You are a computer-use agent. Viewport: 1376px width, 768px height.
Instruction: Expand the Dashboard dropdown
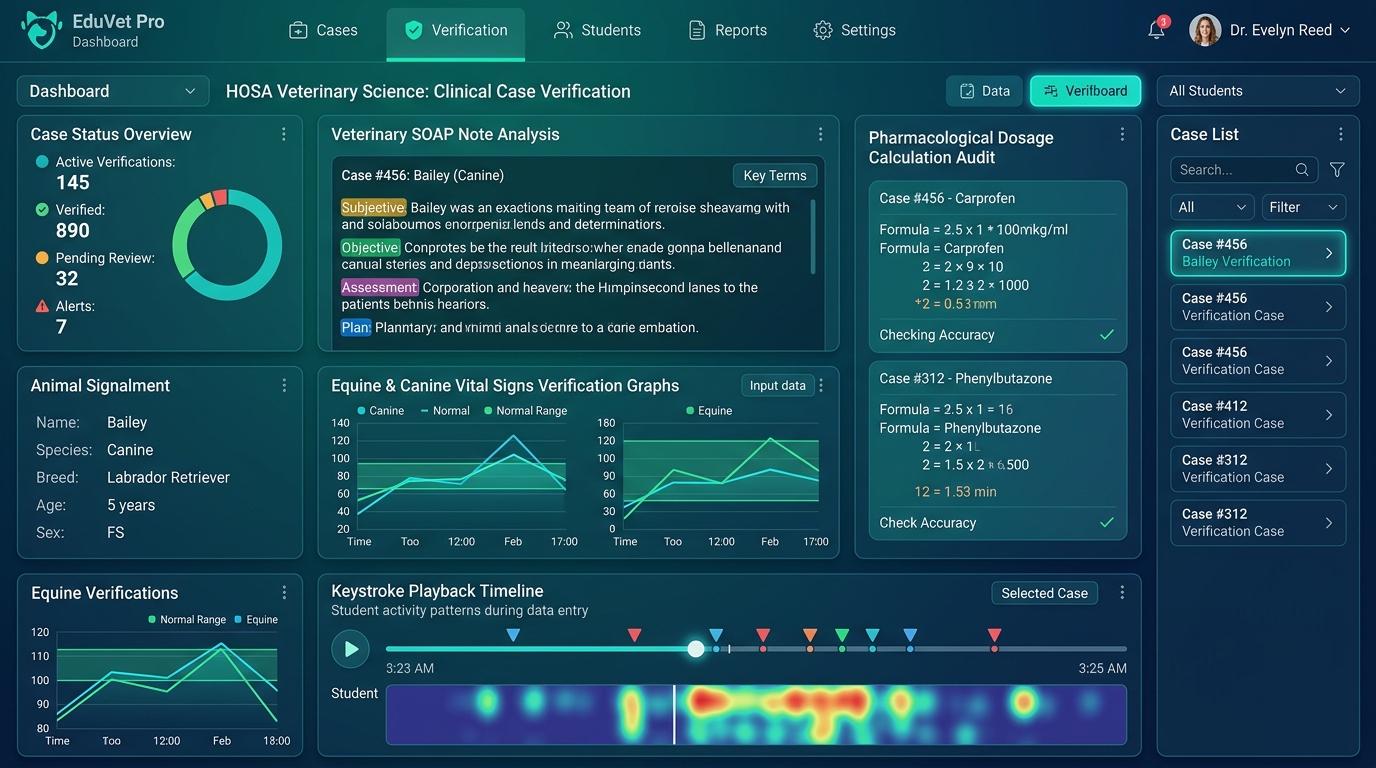pyautogui.click(x=113, y=91)
